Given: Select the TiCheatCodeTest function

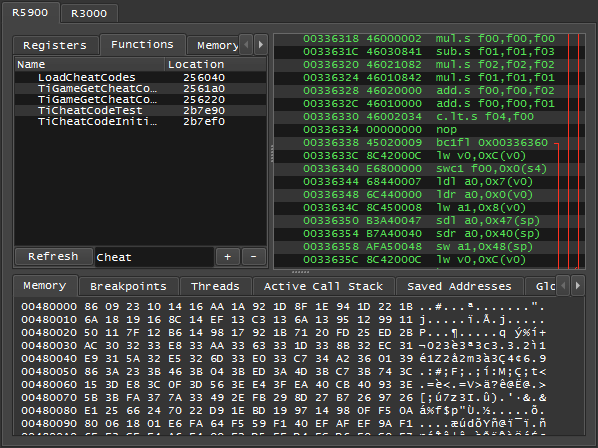Looking at the screenshot, I should 140,111.
